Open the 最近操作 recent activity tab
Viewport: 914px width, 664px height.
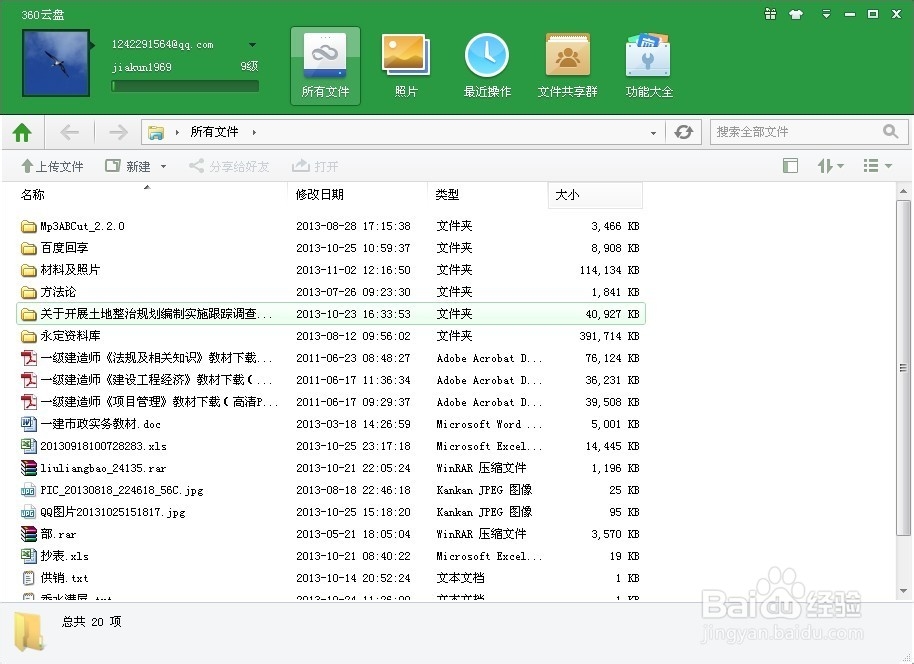point(487,66)
